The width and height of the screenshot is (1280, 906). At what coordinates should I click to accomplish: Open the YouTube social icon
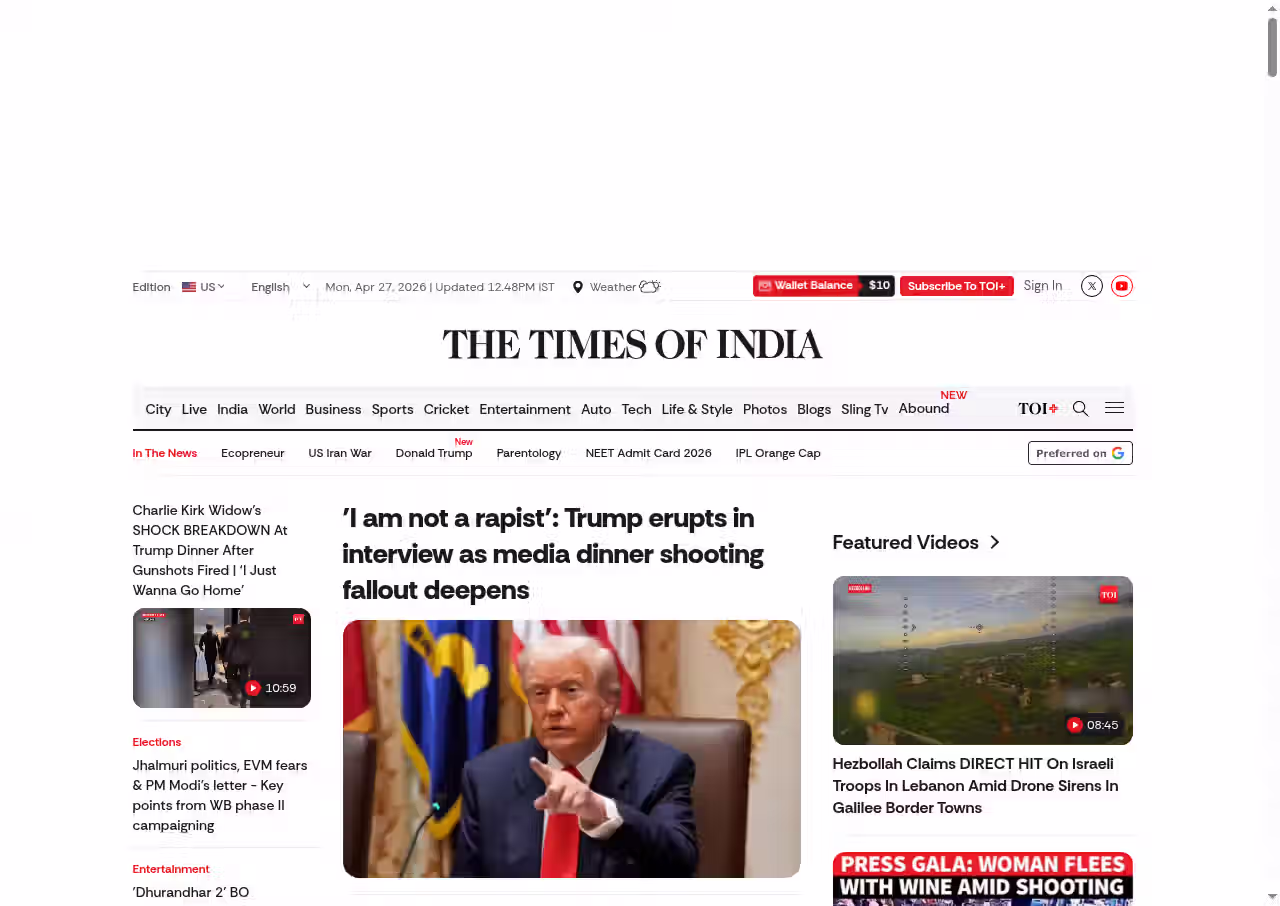tap(1122, 286)
